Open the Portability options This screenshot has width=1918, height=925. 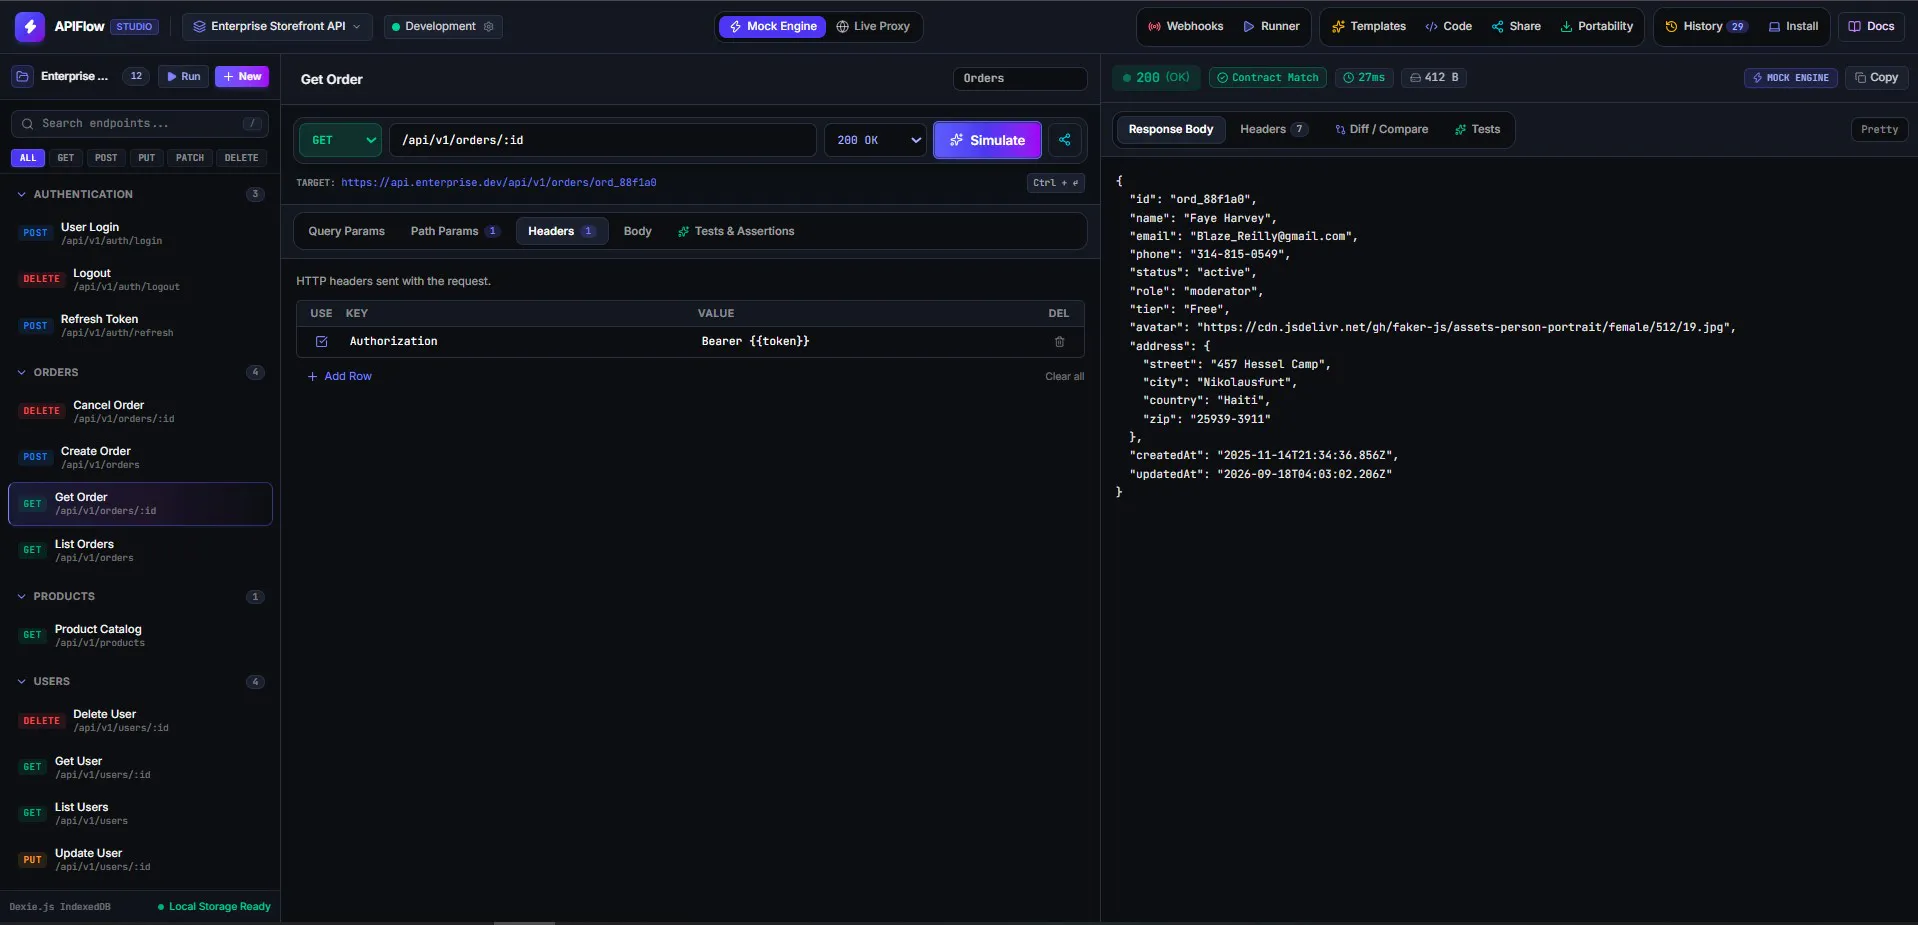pos(1597,27)
